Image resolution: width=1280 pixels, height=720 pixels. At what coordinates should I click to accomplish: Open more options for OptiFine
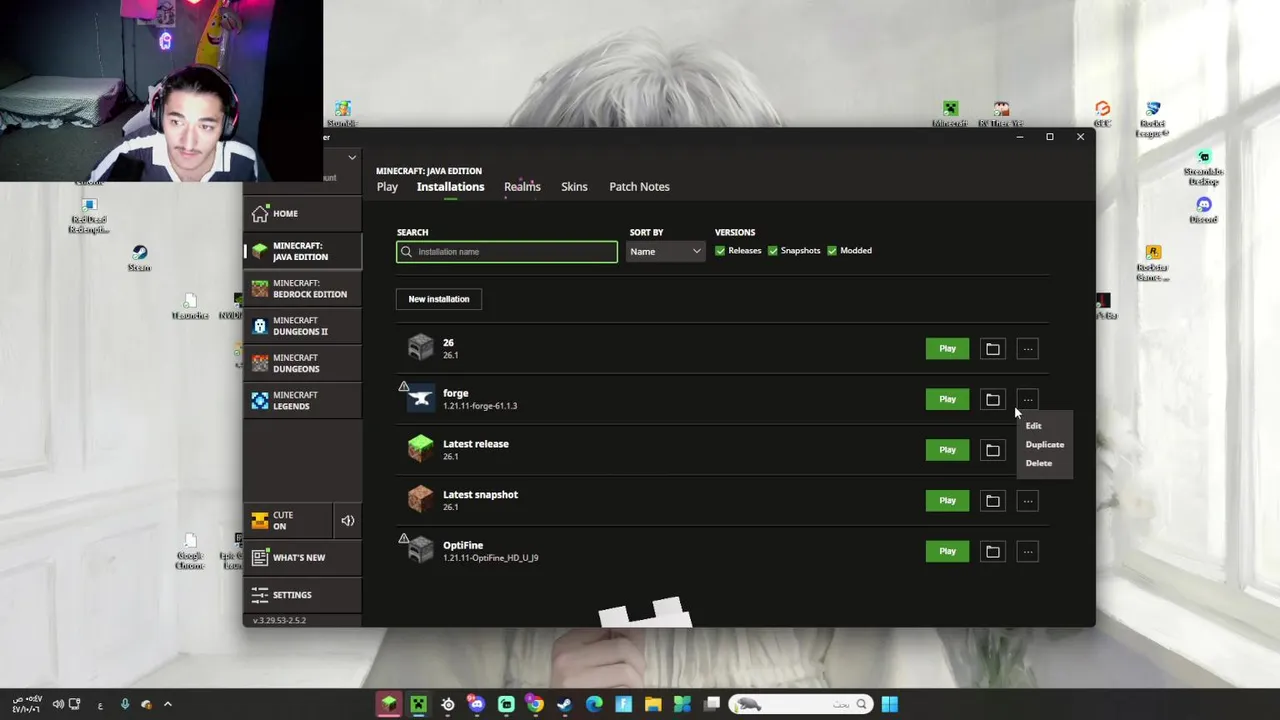click(x=1028, y=551)
